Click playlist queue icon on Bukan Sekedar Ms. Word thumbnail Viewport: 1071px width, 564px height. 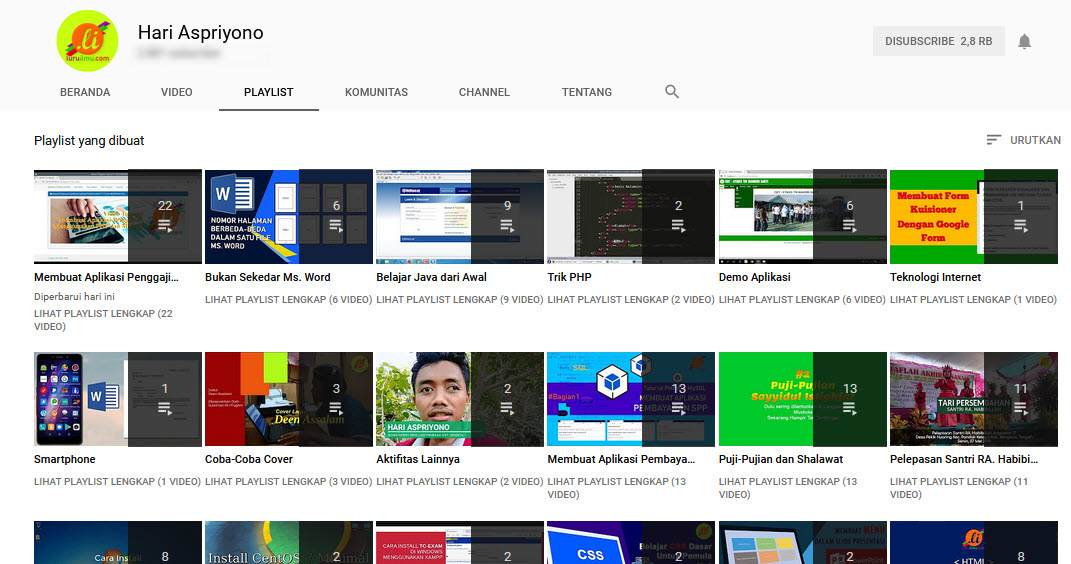[336, 225]
